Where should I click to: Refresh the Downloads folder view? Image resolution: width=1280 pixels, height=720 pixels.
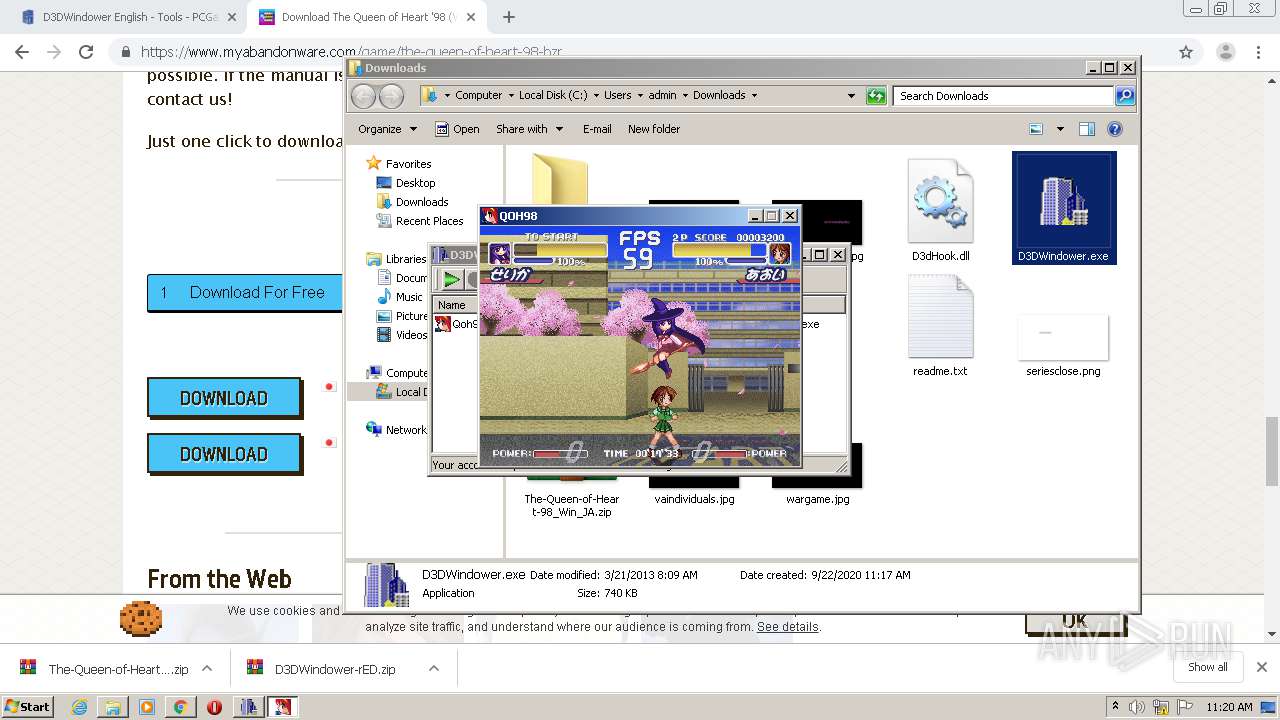(876, 96)
